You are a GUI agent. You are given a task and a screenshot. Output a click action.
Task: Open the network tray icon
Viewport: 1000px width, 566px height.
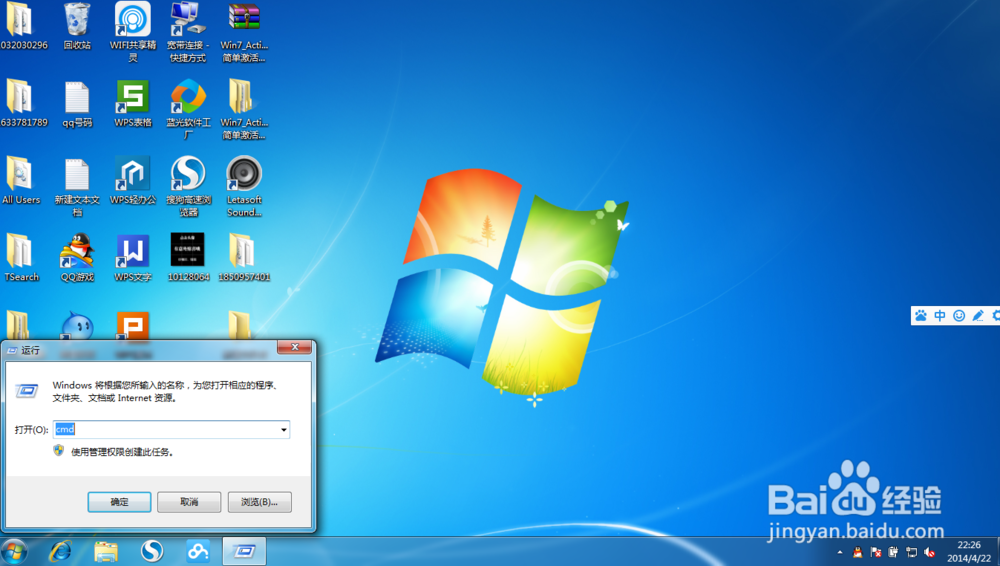pos(911,552)
